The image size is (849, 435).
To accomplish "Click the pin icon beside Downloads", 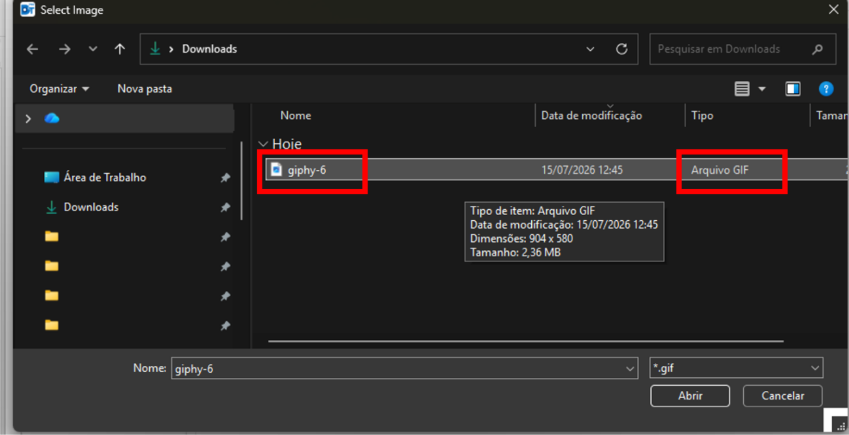I will 225,208.
